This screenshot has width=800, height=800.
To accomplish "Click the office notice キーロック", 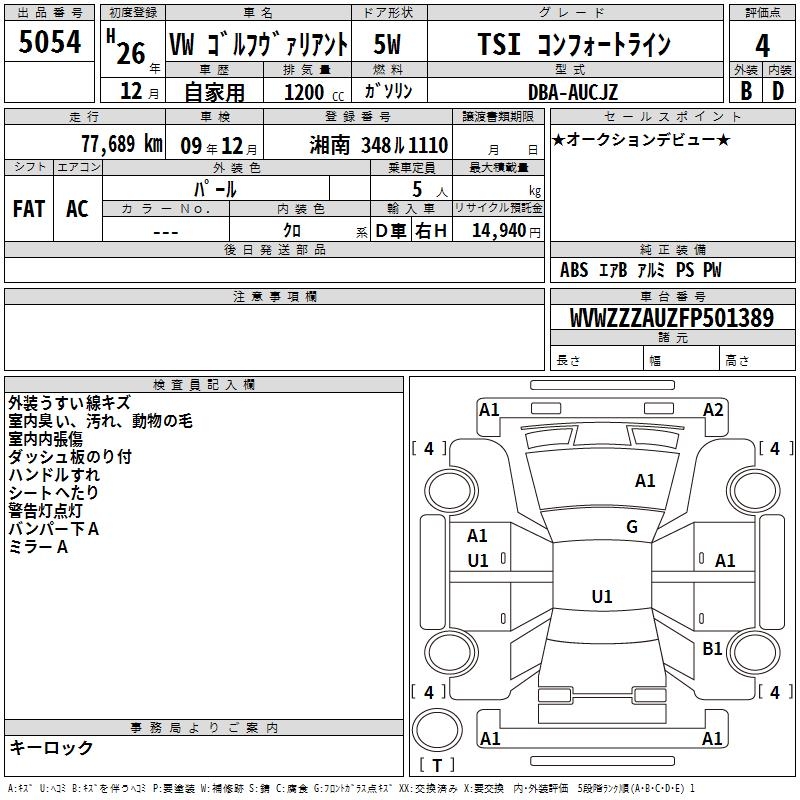I will click(51, 747).
